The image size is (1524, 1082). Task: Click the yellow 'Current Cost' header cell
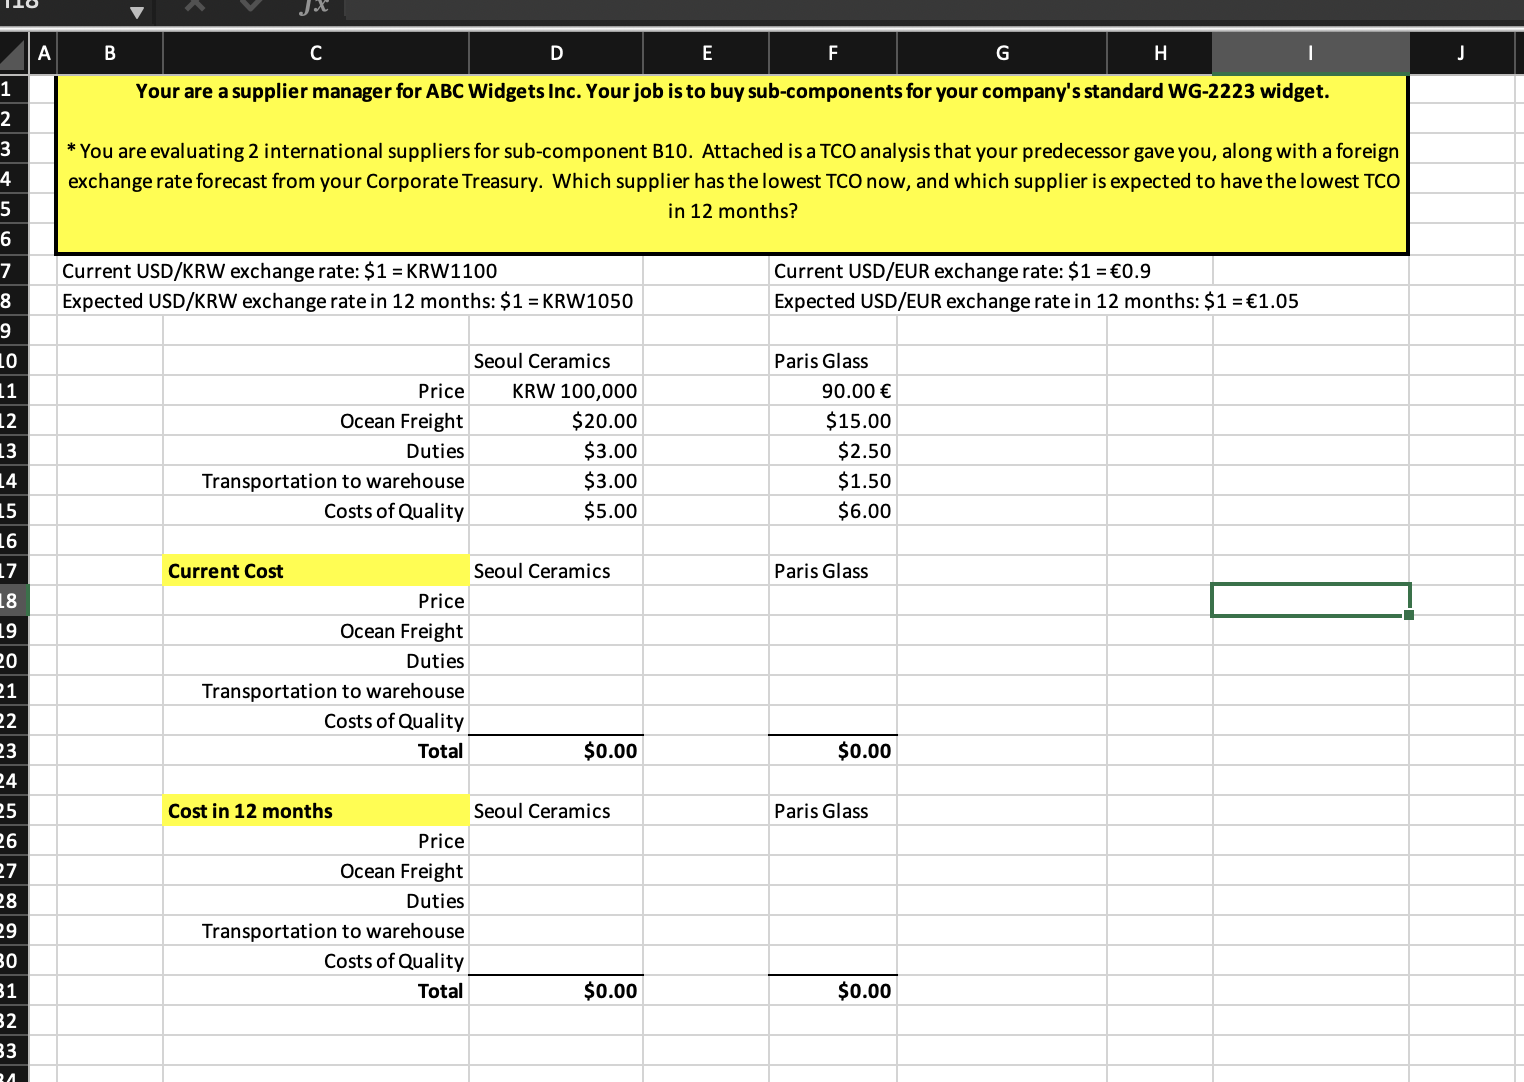[x=316, y=571]
